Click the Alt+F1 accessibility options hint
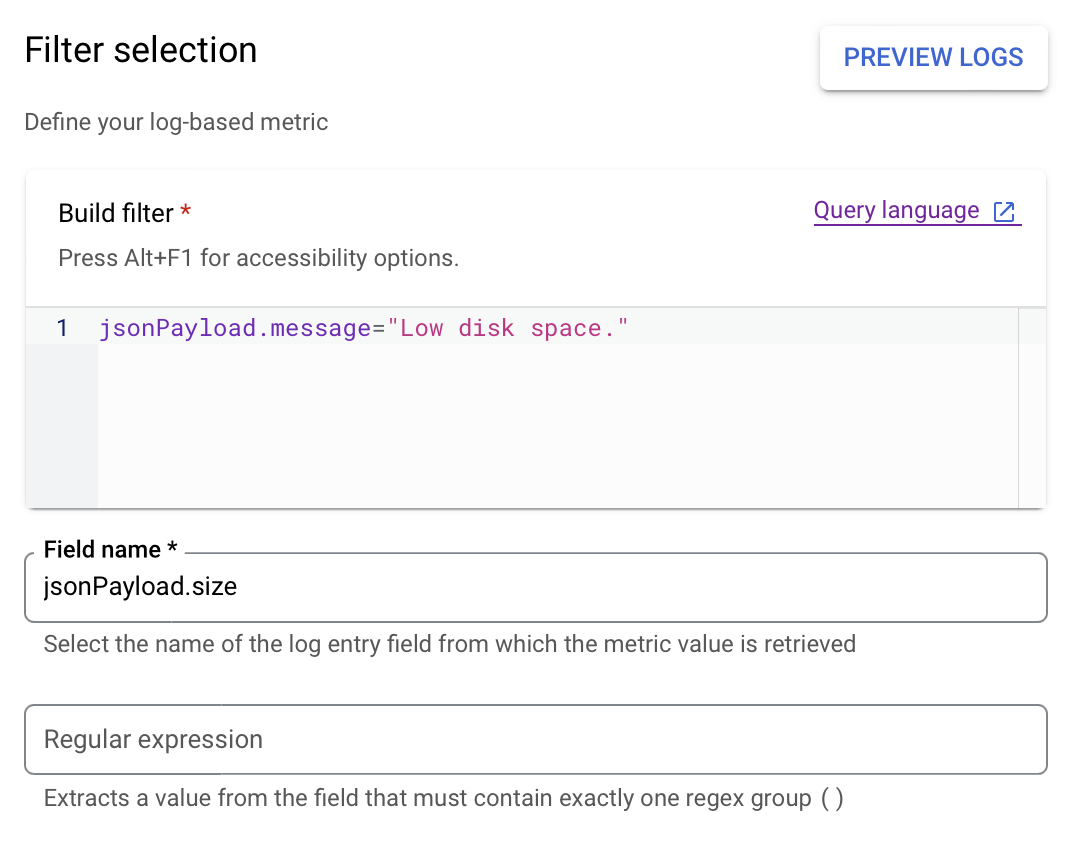 [259, 258]
